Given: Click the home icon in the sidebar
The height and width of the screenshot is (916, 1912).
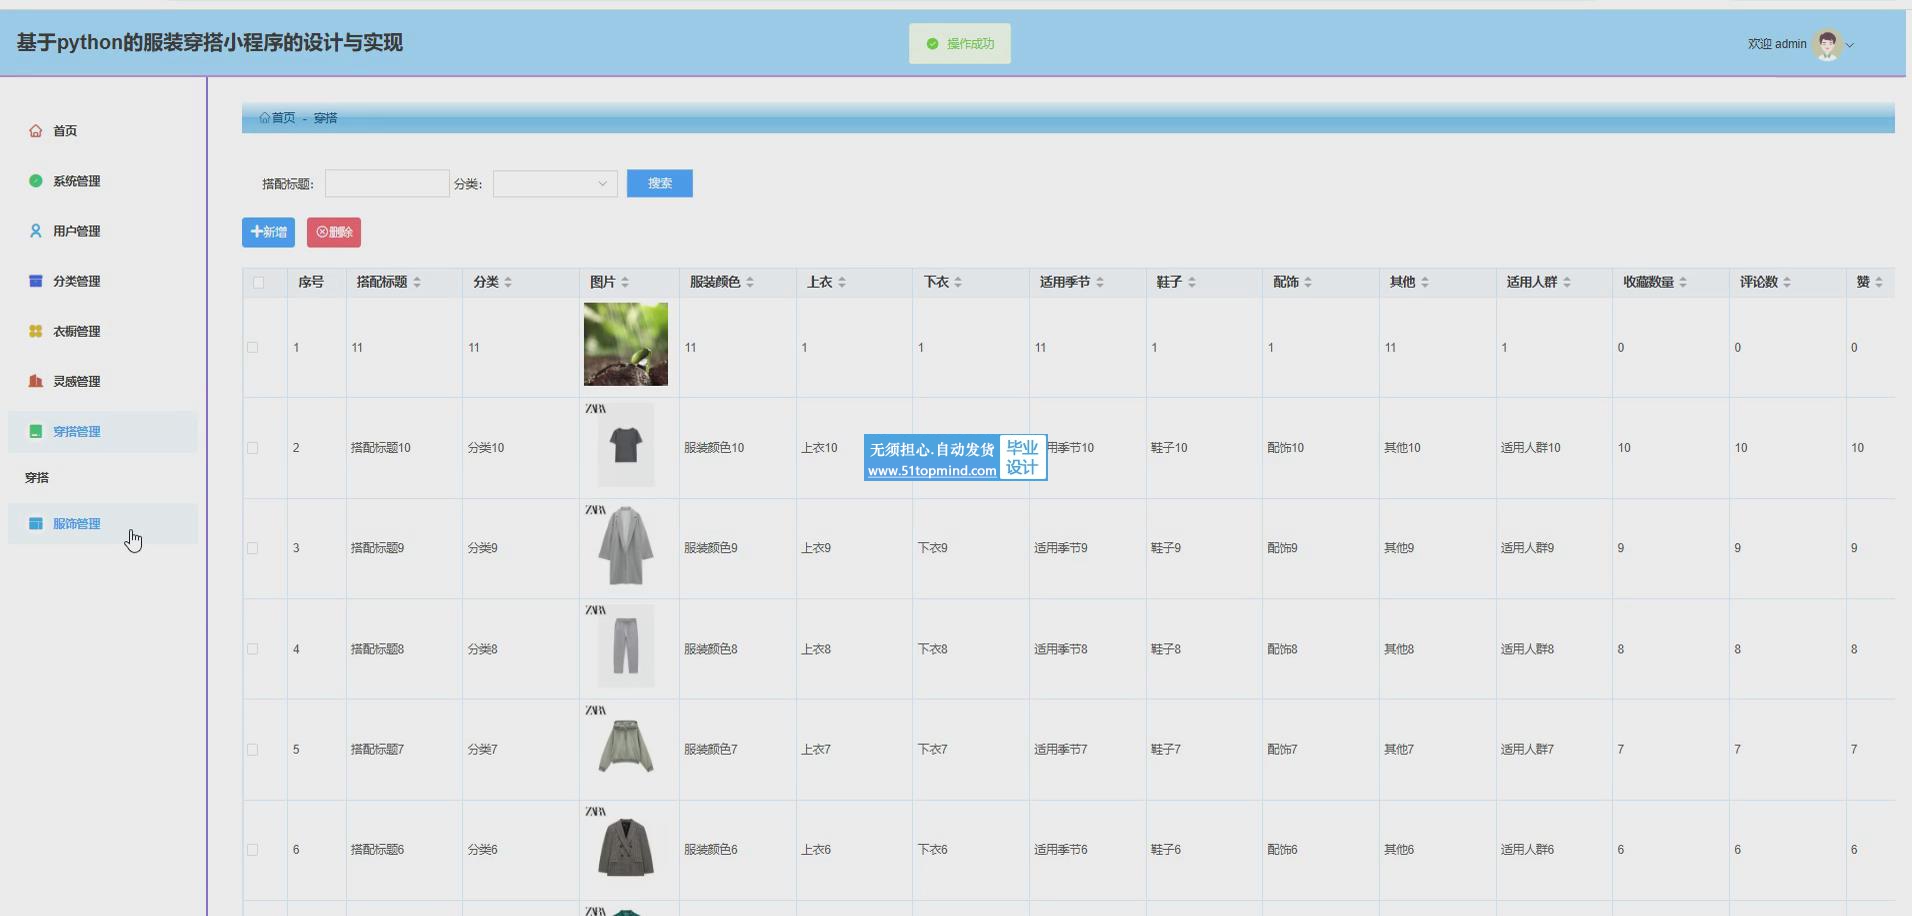Looking at the screenshot, I should (36, 131).
